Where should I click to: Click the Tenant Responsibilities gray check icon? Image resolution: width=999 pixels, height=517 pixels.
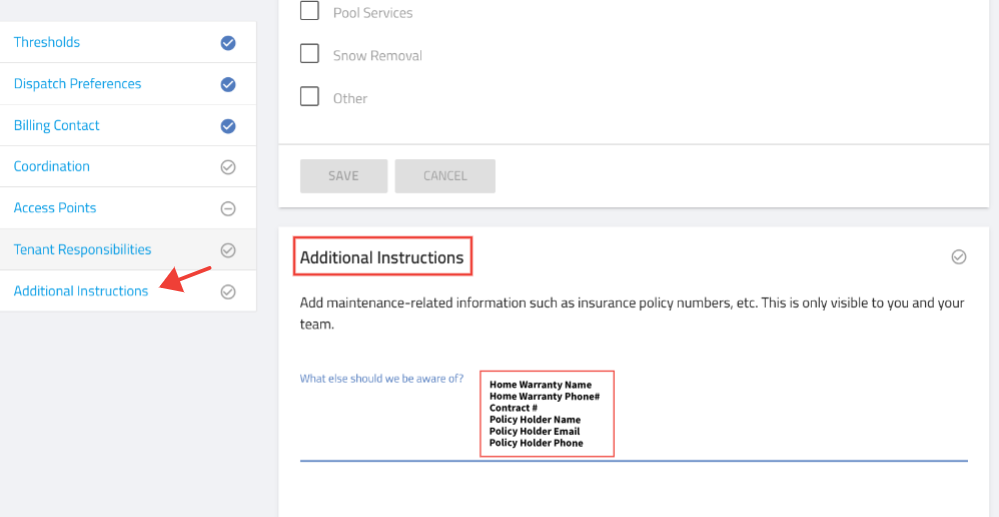tap(228, 250)
